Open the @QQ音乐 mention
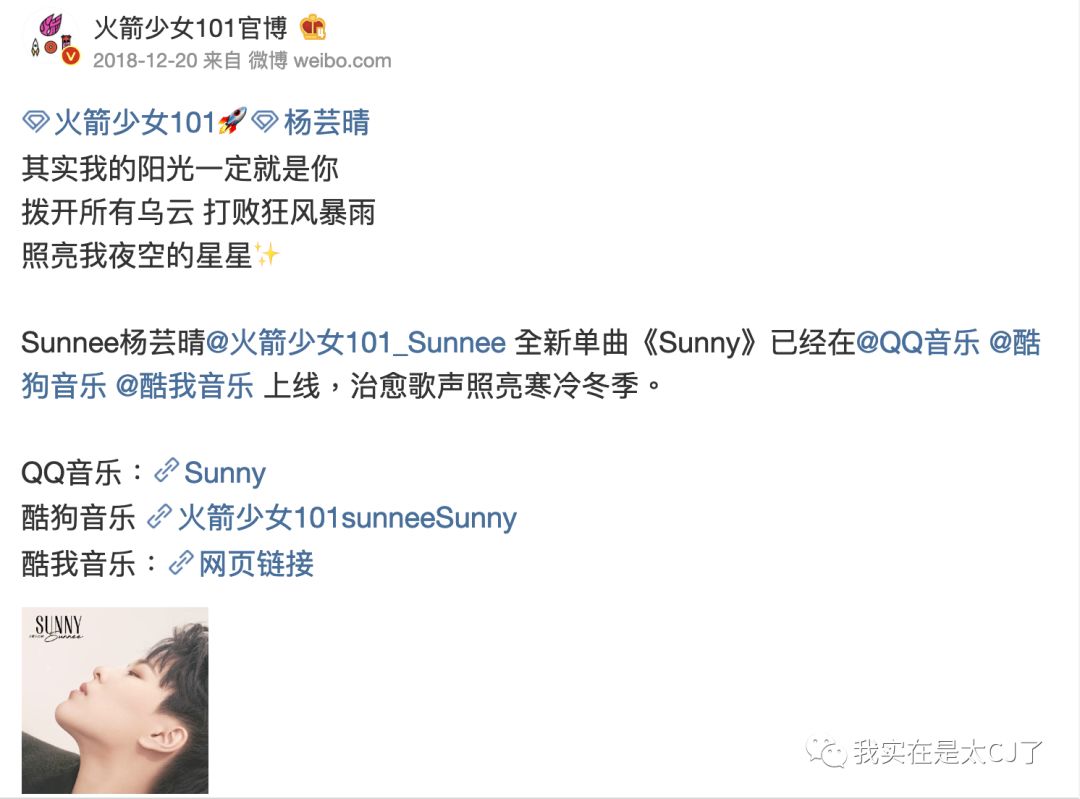 tap(917, 342)
